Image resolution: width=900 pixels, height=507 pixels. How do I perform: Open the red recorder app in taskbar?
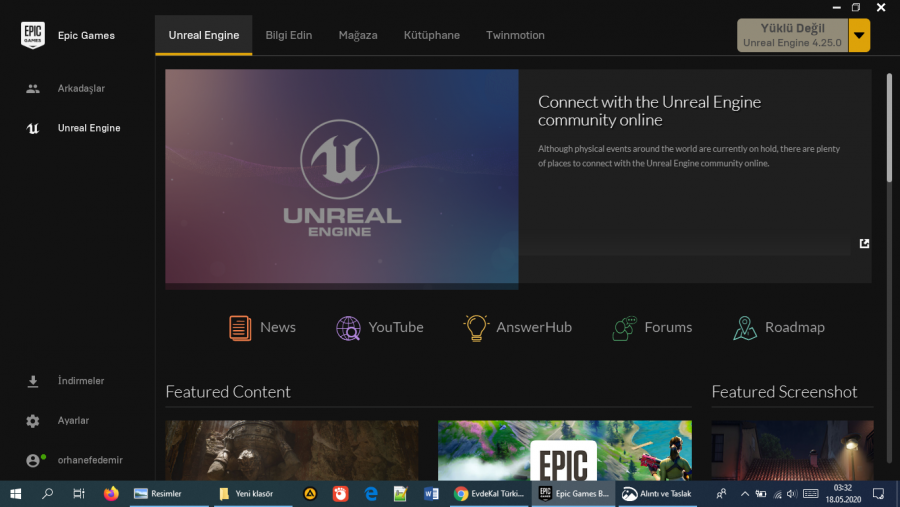tap(340, 494)
